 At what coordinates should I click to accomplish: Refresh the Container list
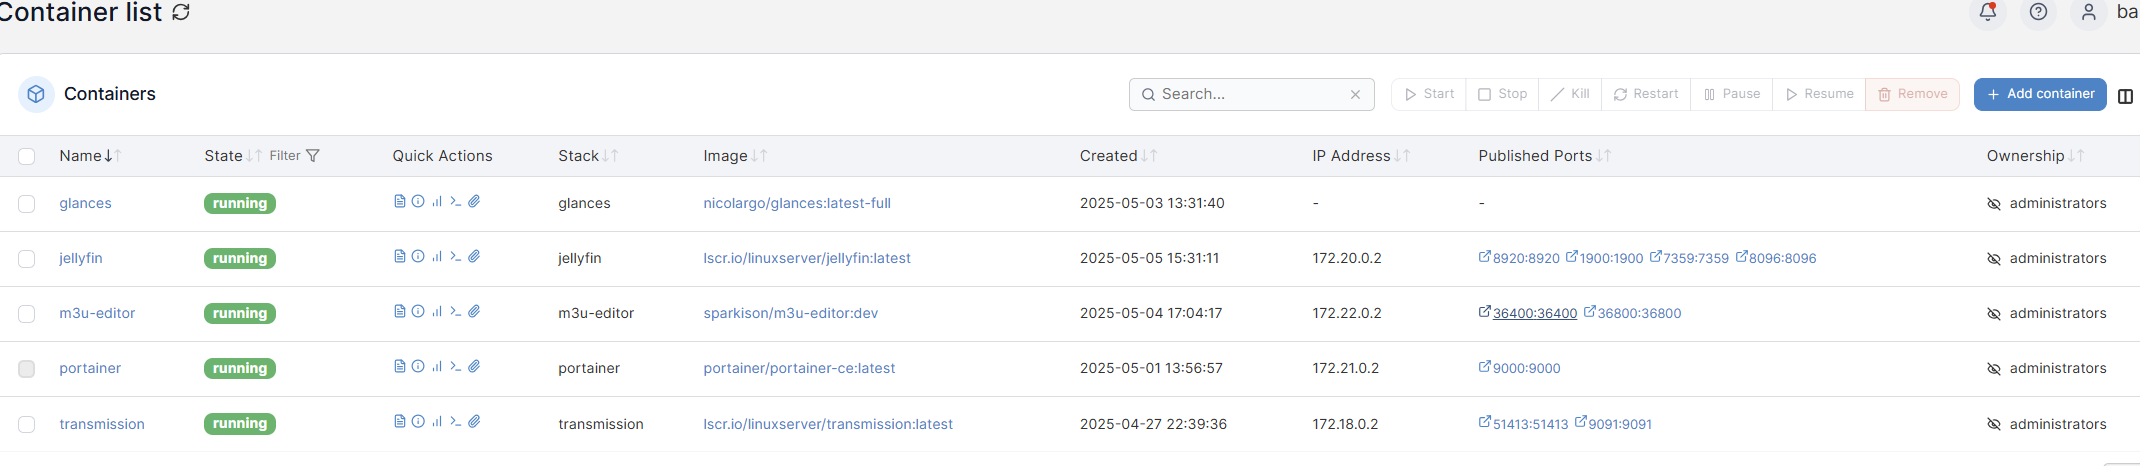click(x=181, y=12)
